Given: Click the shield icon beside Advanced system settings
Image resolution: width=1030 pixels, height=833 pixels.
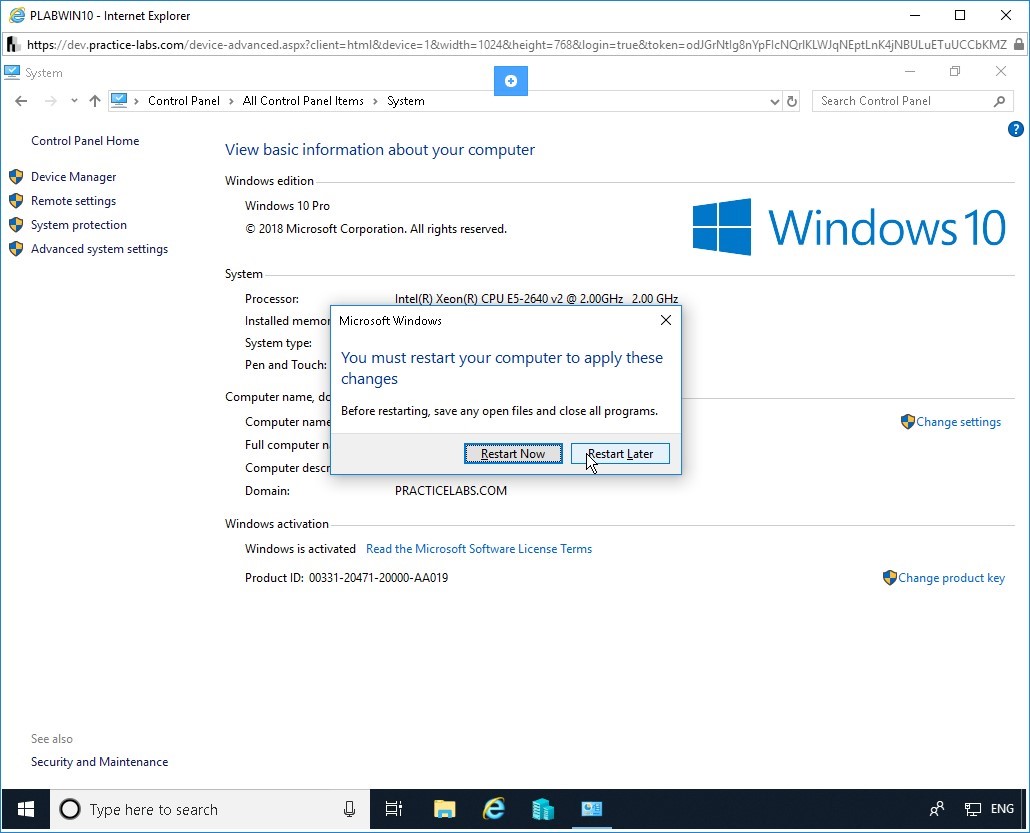Looking at the screenshot, I should tap(16, 249).
